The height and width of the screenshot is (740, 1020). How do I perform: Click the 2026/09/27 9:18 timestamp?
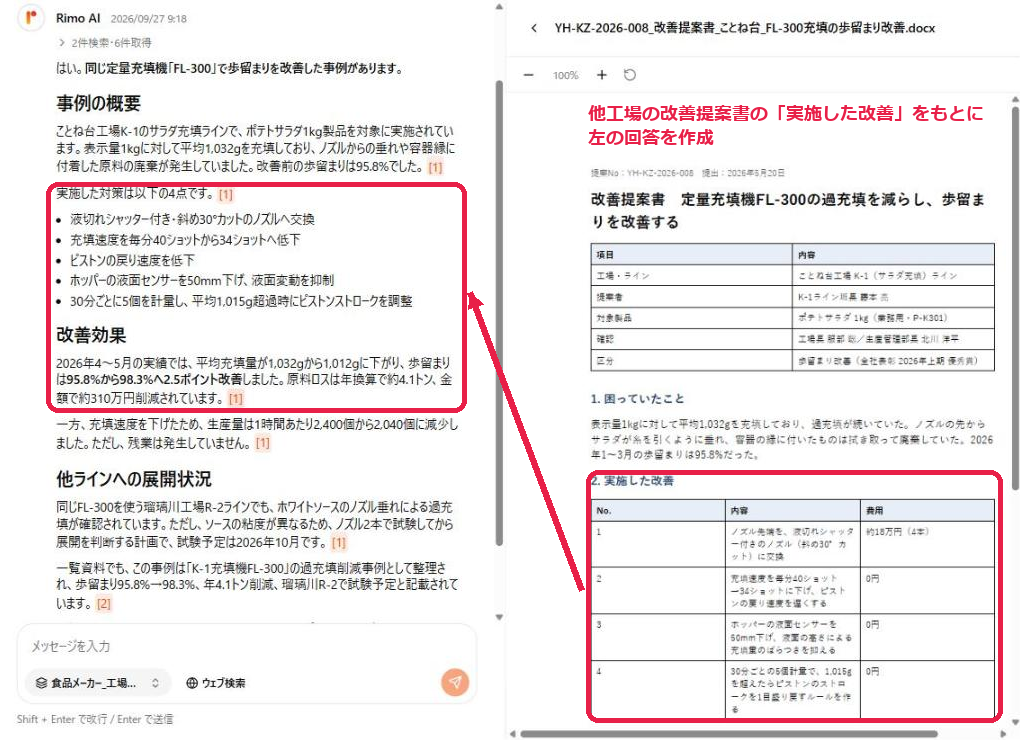[148, 19]
